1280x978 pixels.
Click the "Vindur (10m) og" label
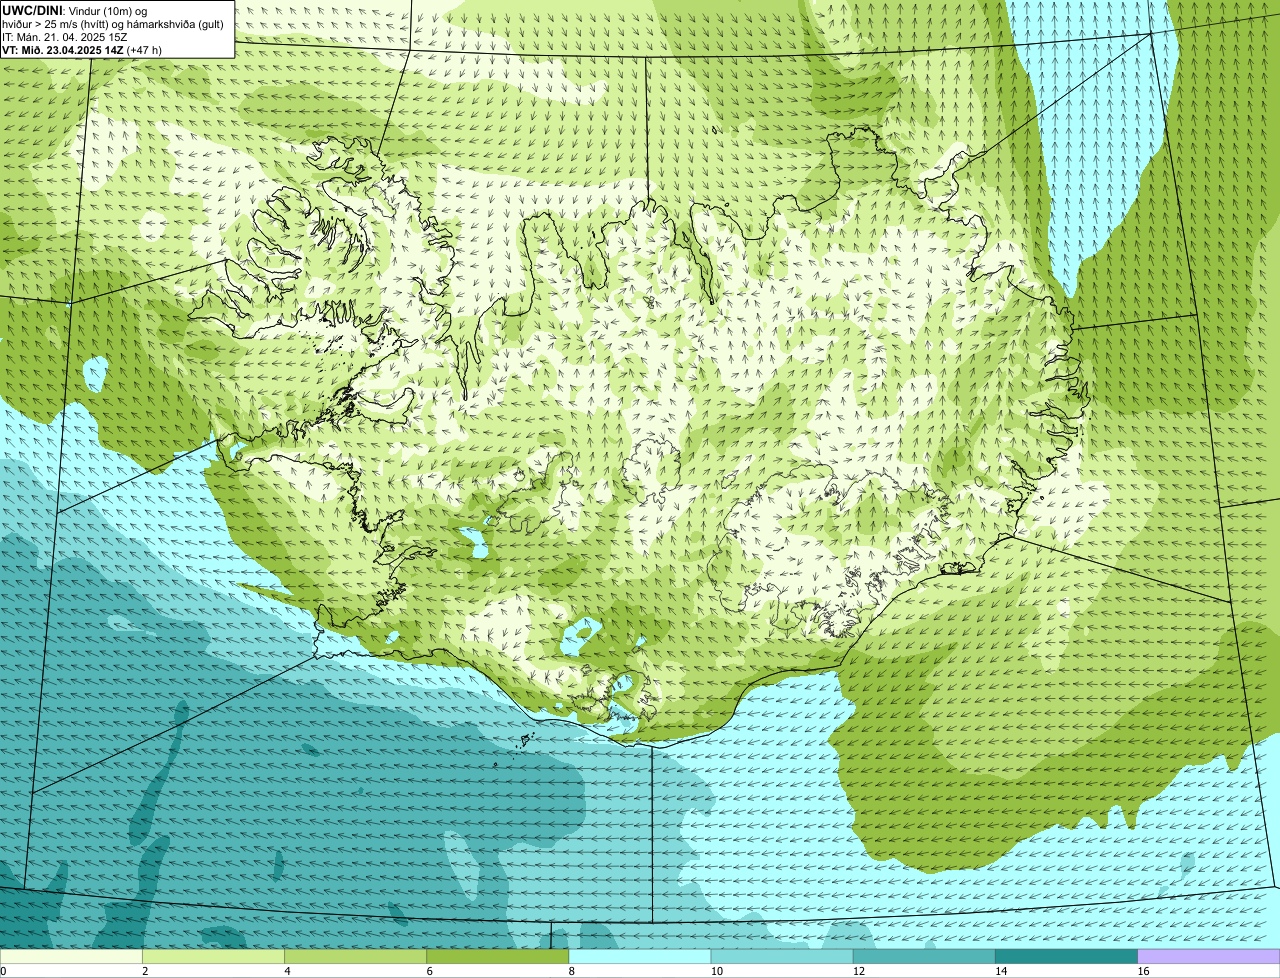click(x=107, y=11)
